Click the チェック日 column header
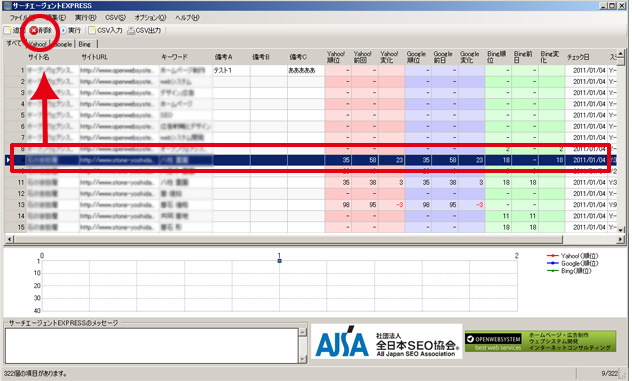Image resolution: width=632 pixels, height=381 pixels. pos(586,57)
